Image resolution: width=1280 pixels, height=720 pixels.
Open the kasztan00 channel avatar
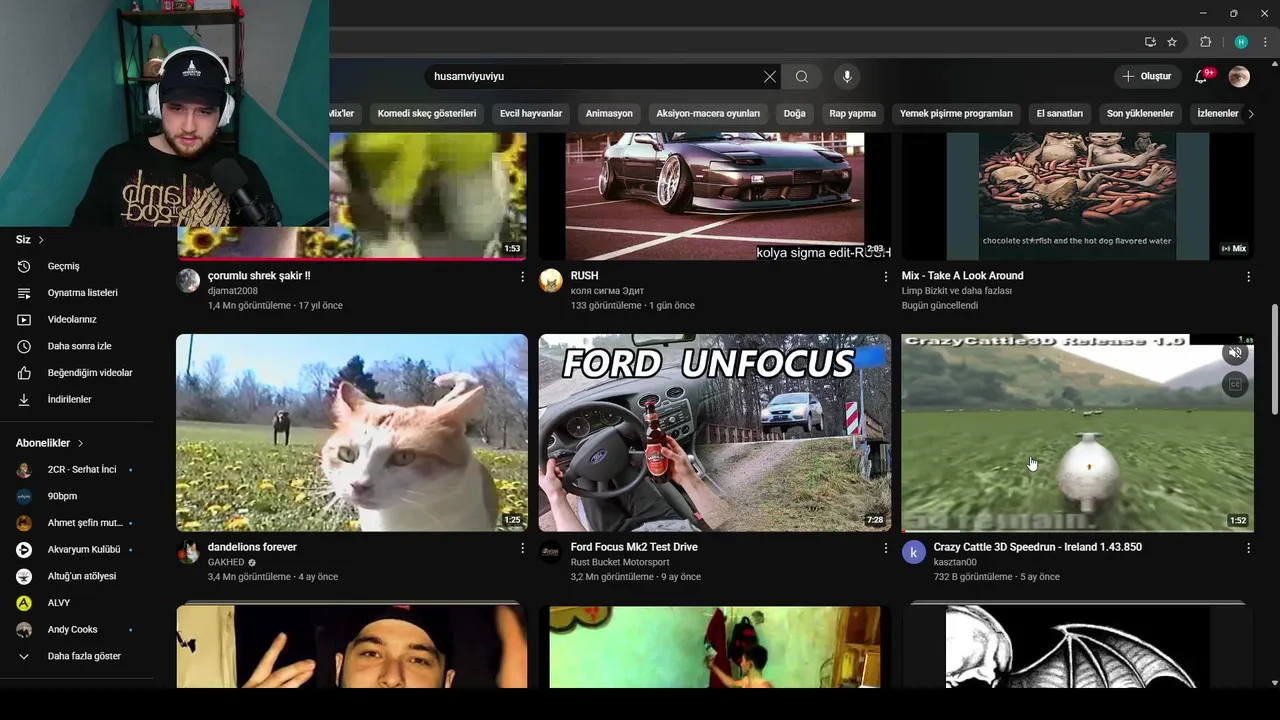[x=914, y=552]
